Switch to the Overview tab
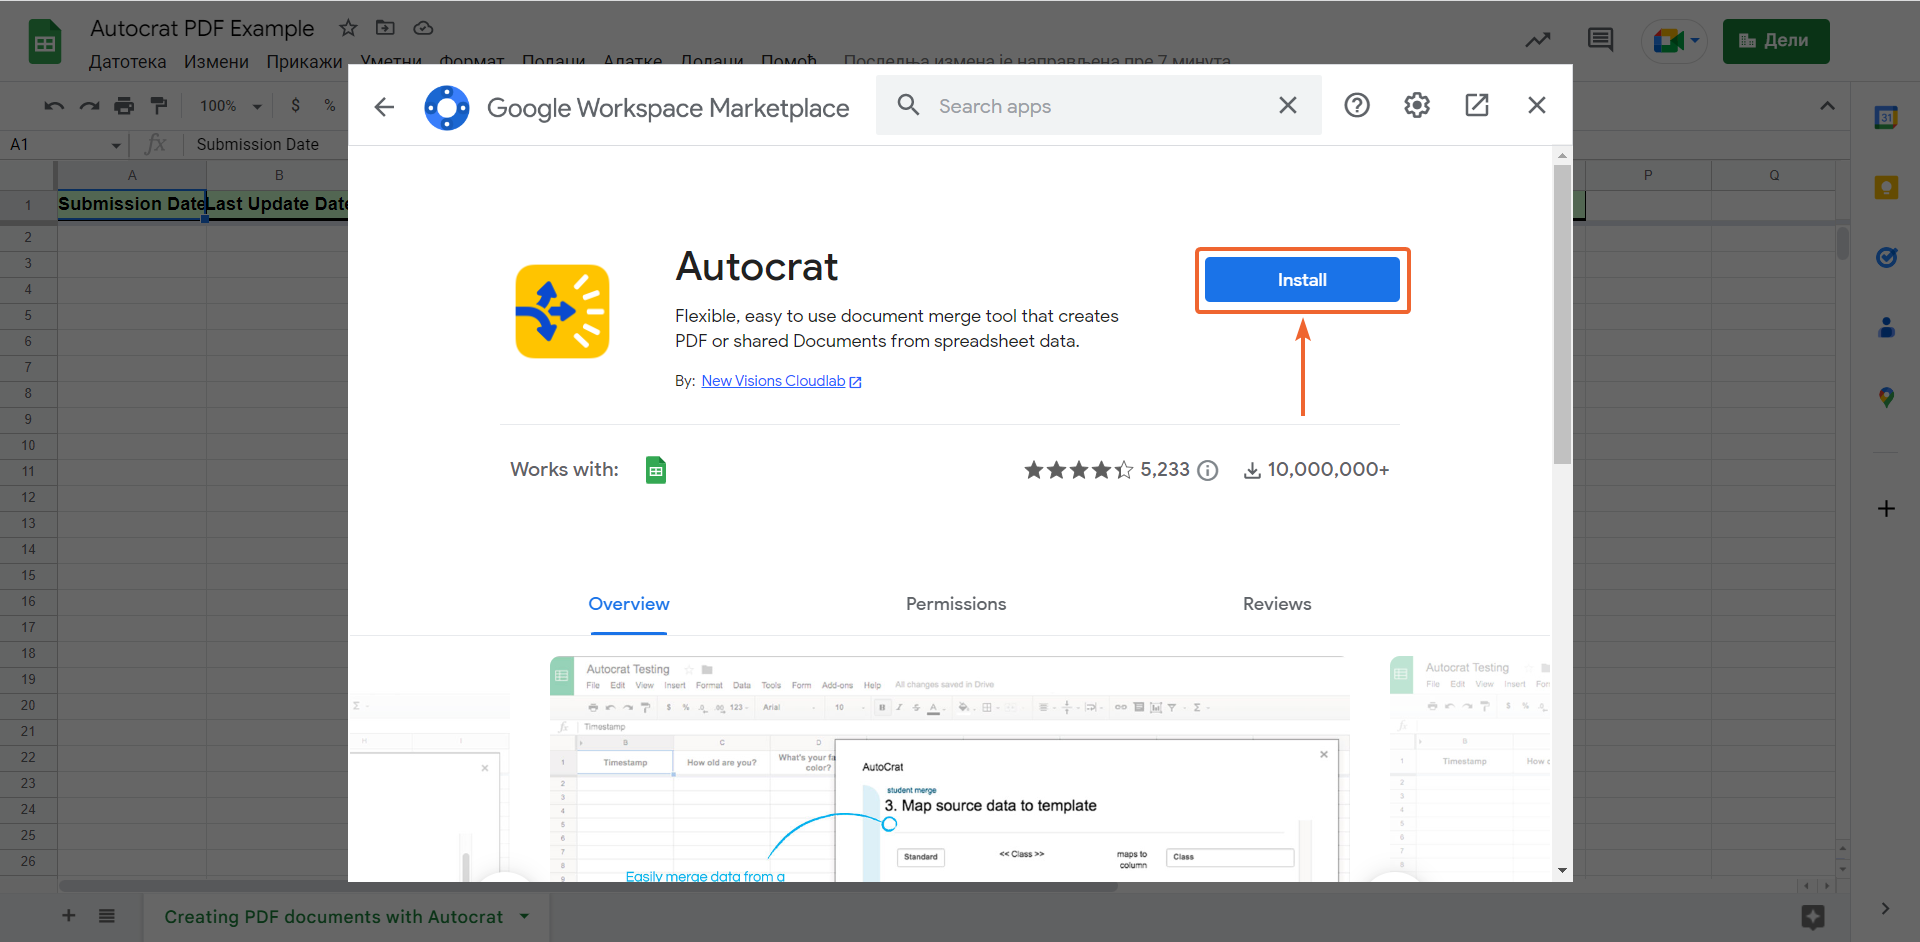The height and width of the screenshot is (942, 1920). (629, 604)
